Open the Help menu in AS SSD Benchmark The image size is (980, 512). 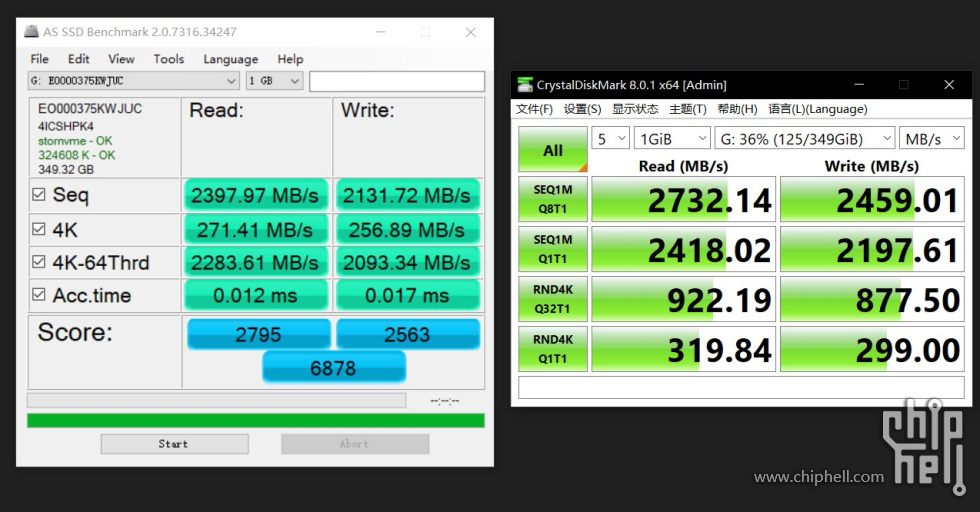pos(290,59)
